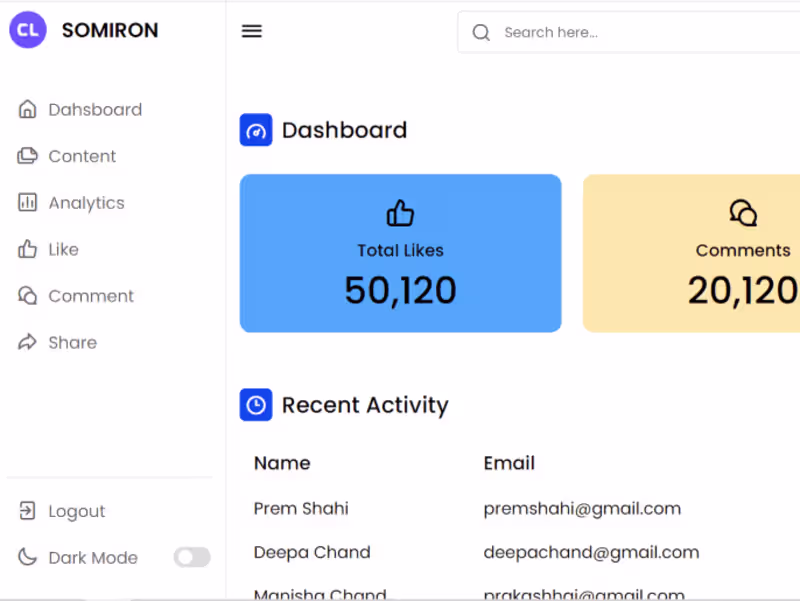Open Content in the sidebar
Image resolution: width=800 pixels, height=601 pixels.
[x=82, y=156]
